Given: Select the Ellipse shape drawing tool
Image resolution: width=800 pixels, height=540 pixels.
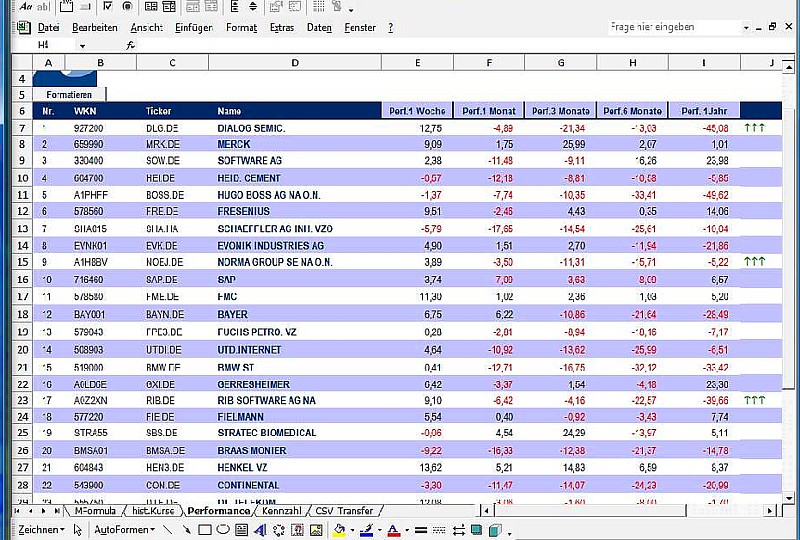Looking at the screenshot, I should [x=222, y=530].
